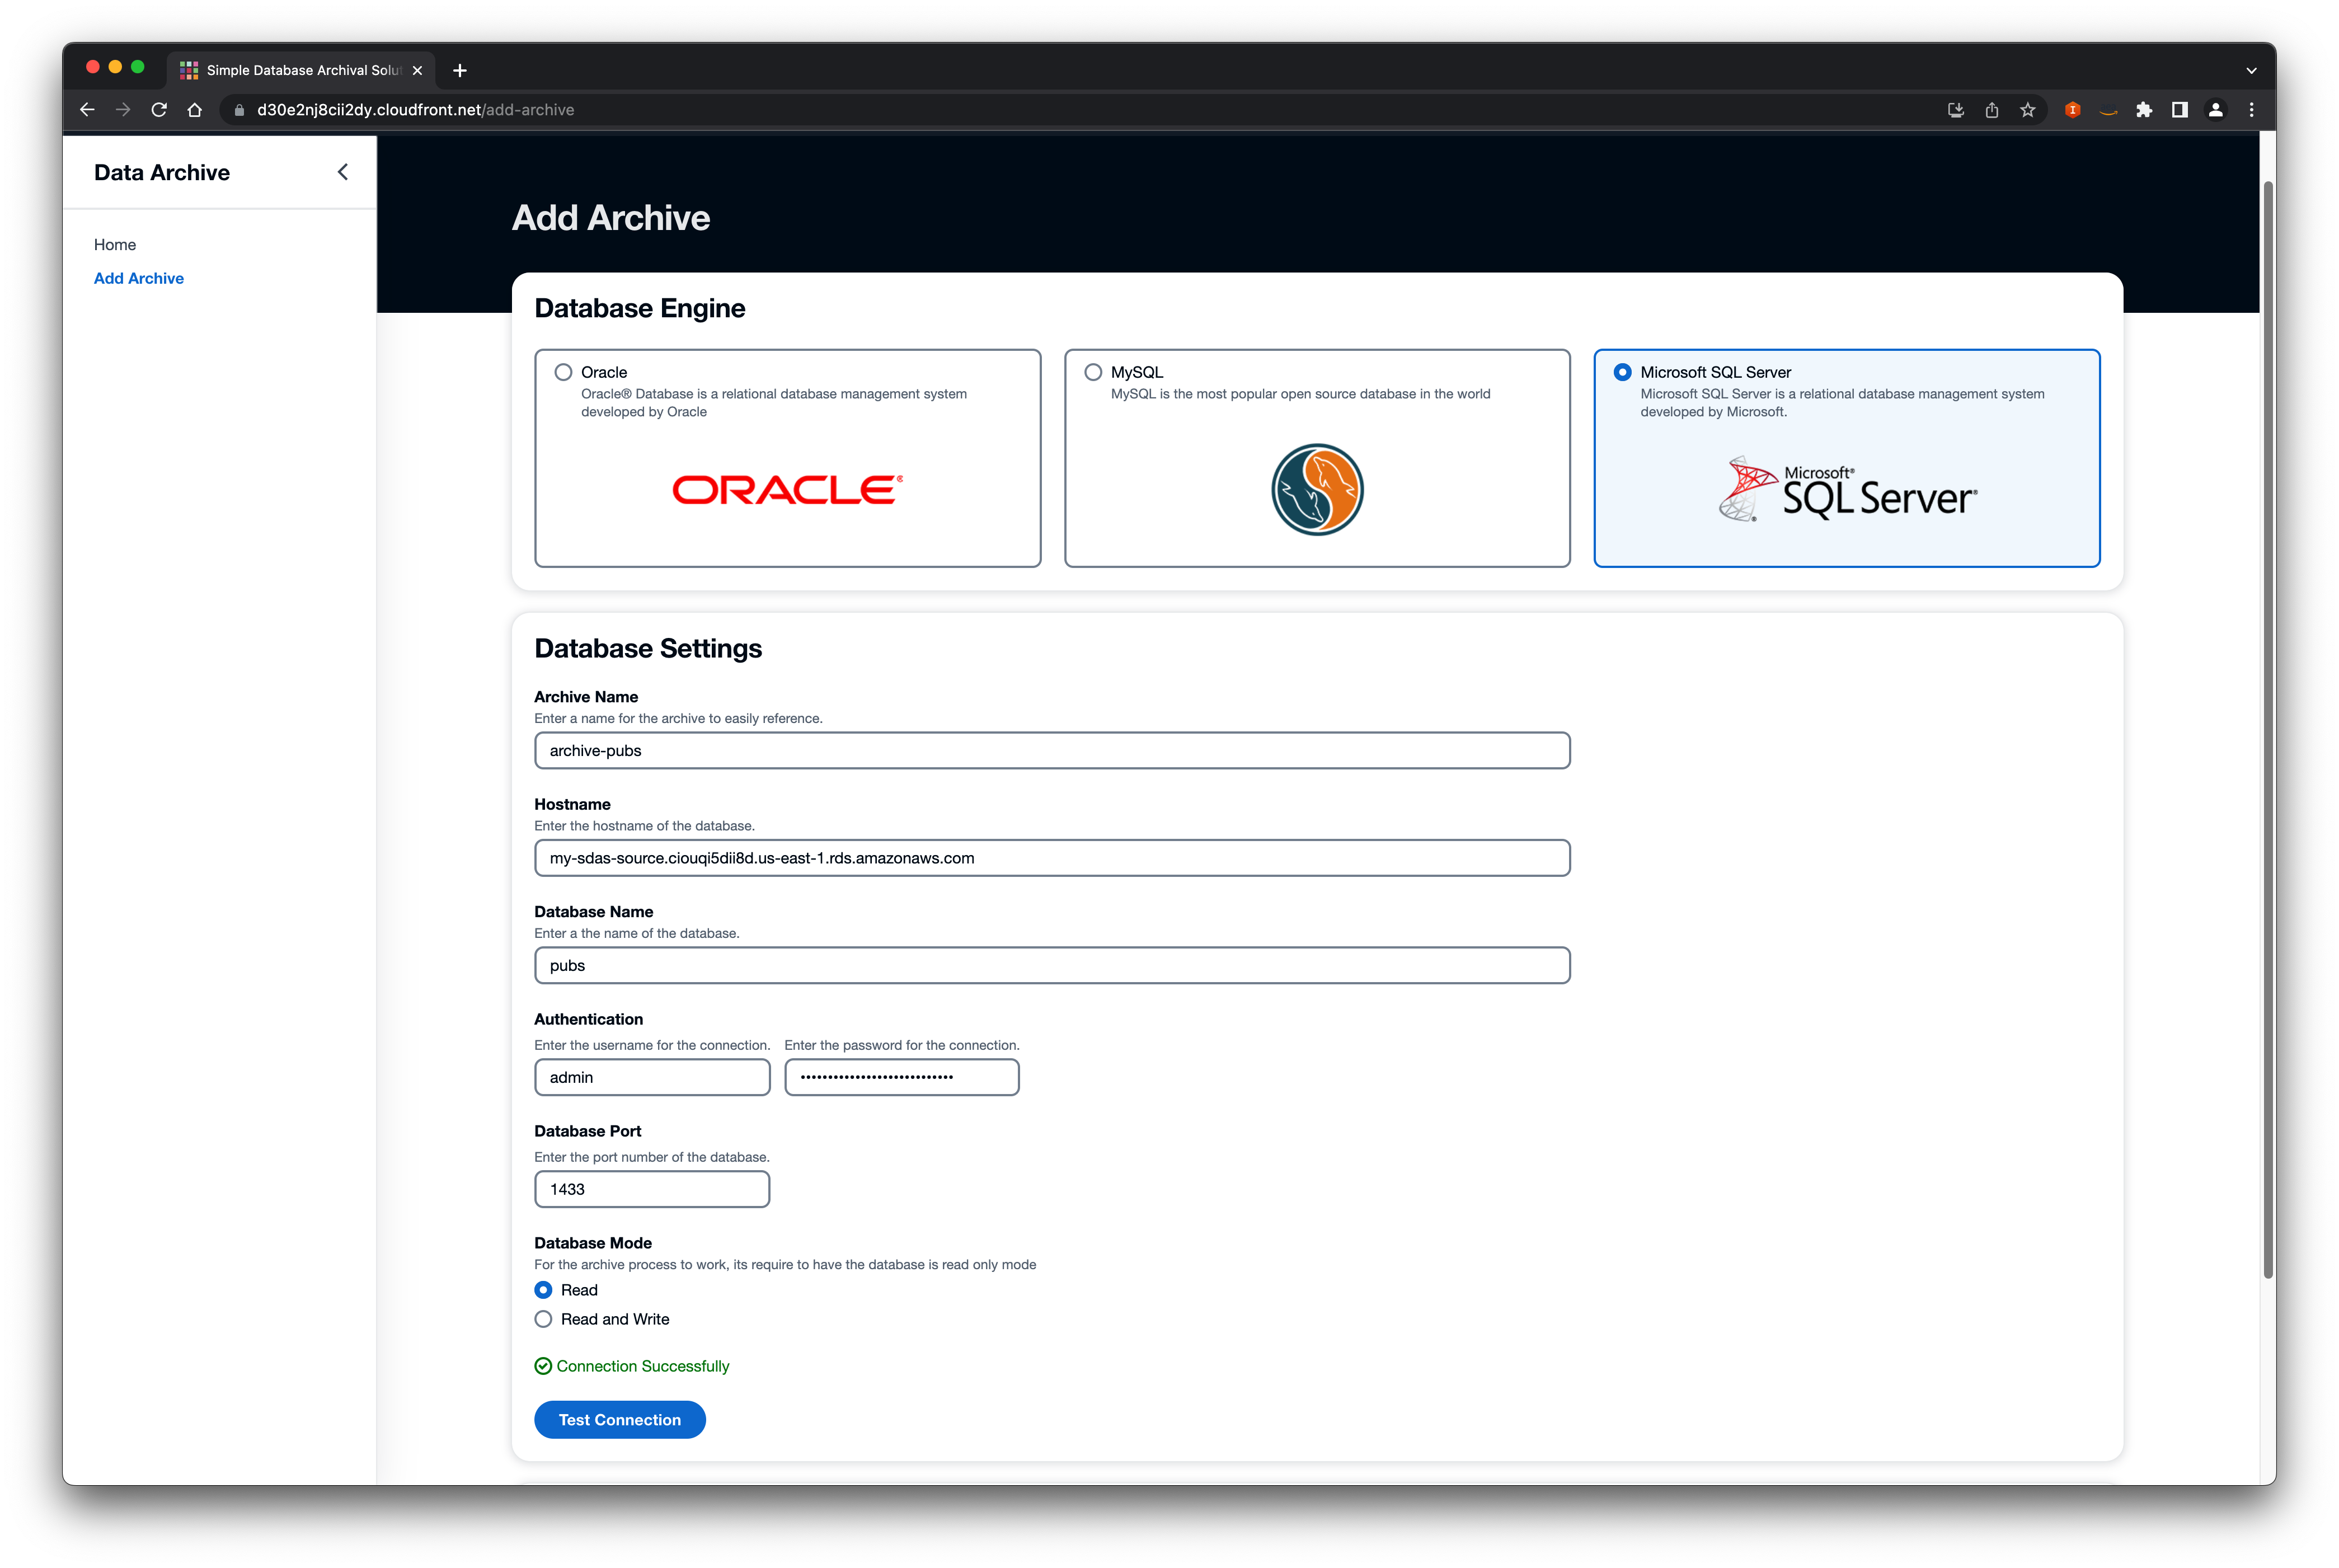Select the Oracle database engine radio
The height and width of the screenshot is (1568, 2339).
[564, 372]
